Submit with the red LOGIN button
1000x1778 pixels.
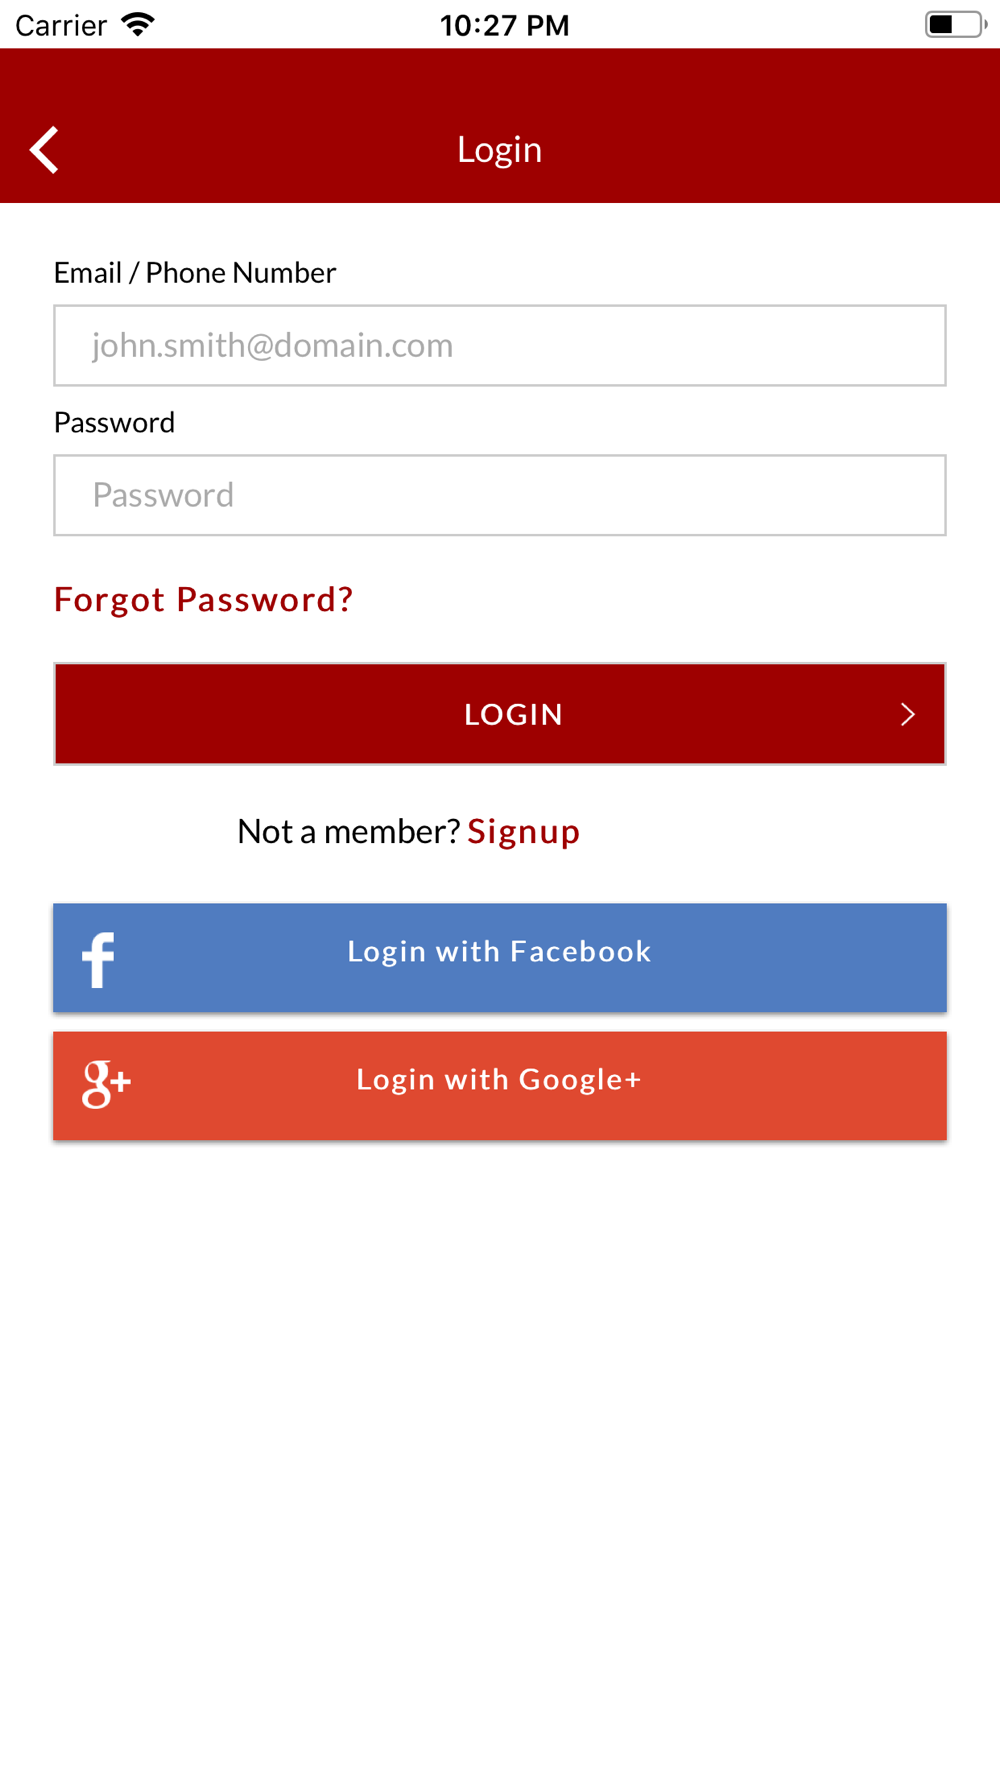point(500,714)
